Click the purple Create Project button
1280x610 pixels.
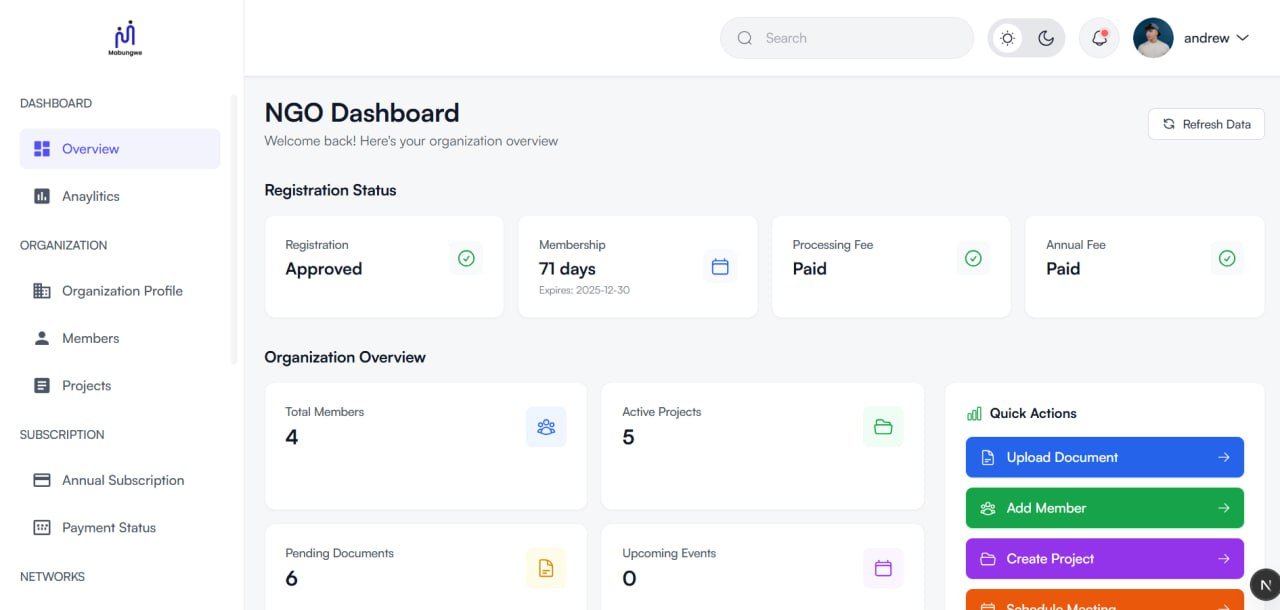pyautogui.click(x=1104, y=559)
